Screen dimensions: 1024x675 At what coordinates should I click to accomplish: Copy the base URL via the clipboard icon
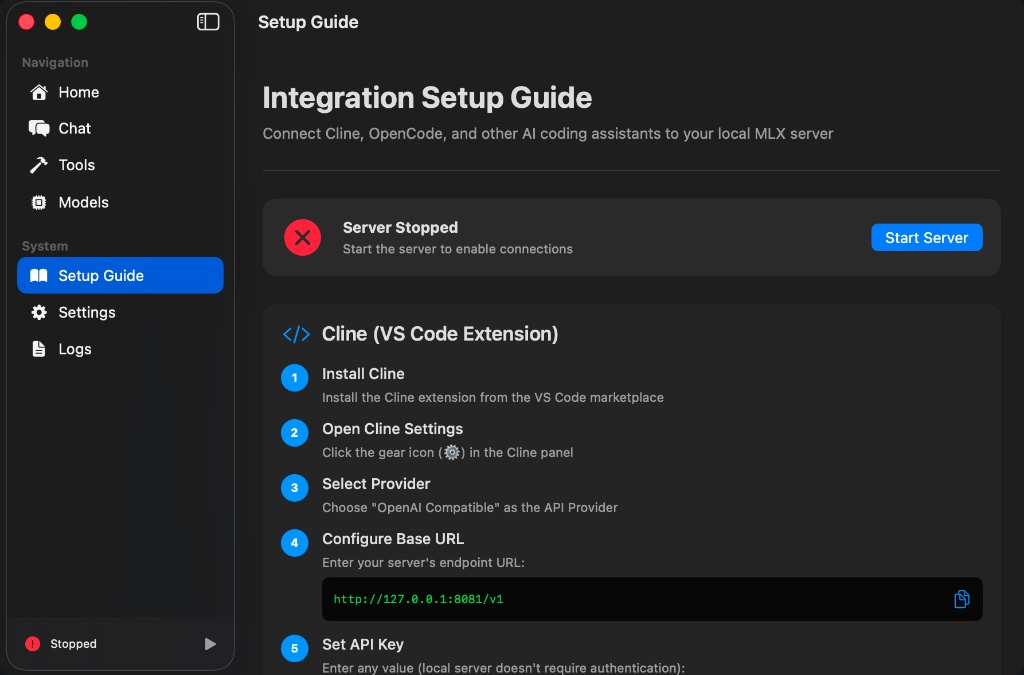pyautogui.click(x=961, y=598)
